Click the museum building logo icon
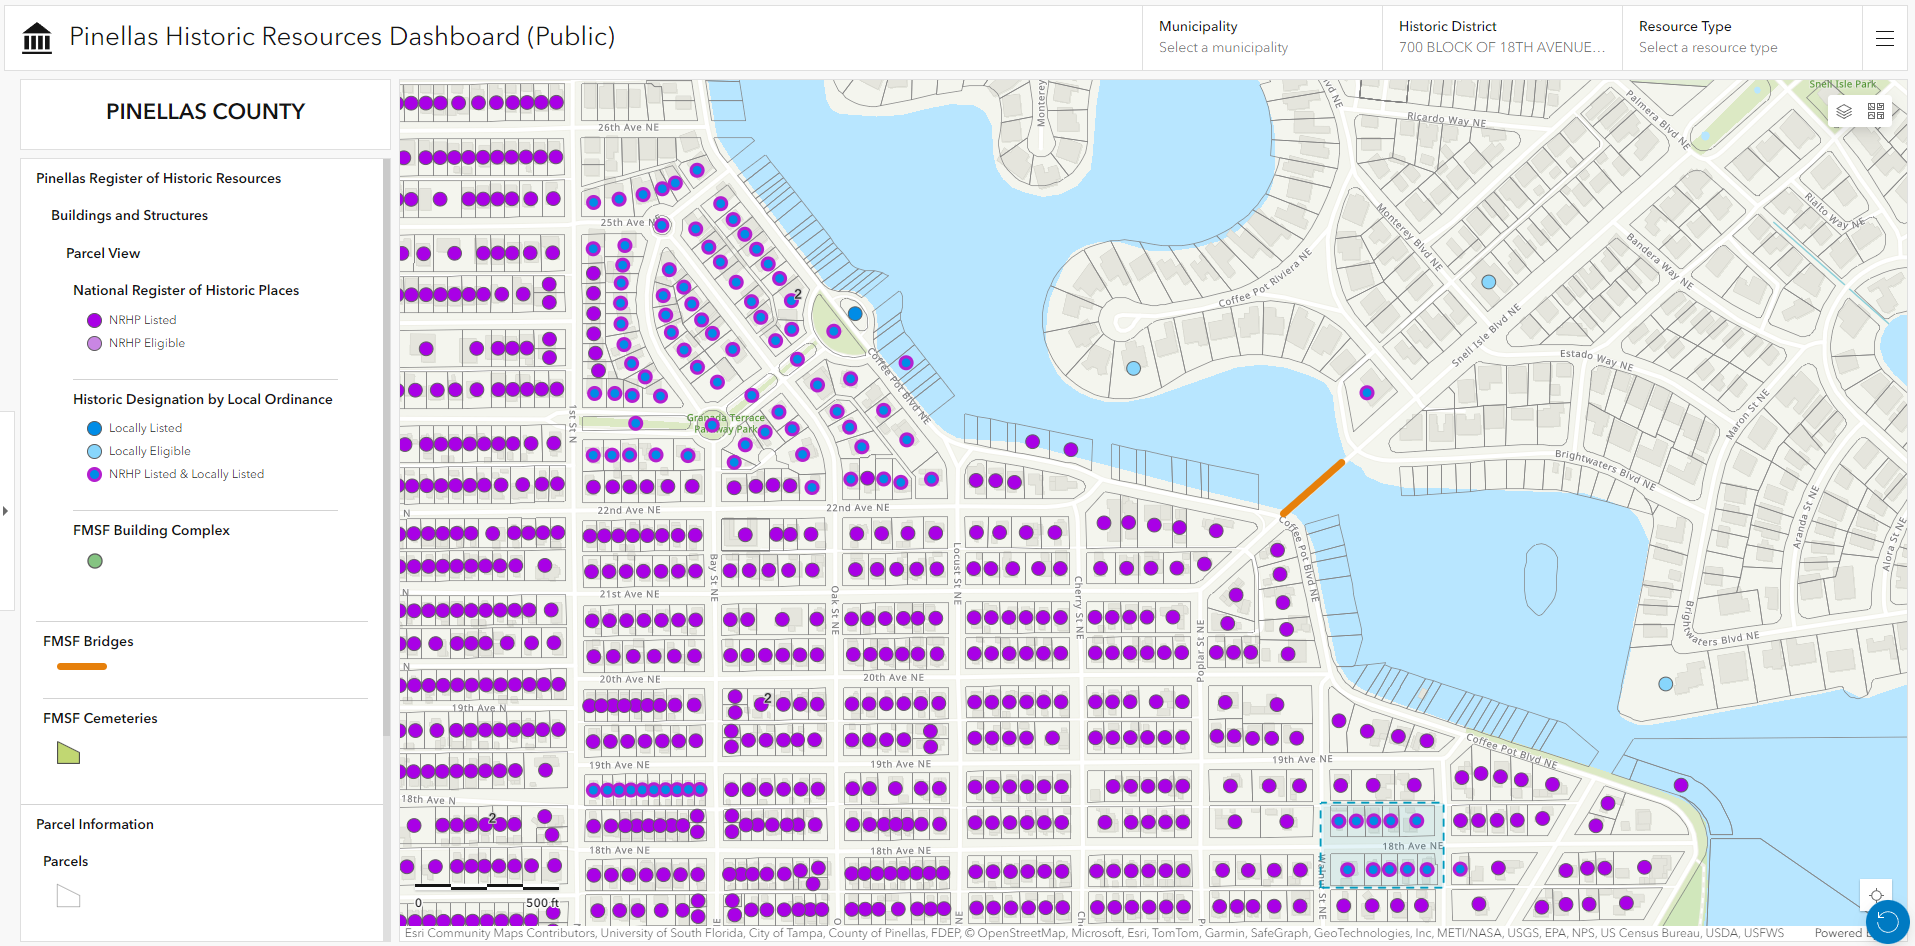 (x=37, y=38)
